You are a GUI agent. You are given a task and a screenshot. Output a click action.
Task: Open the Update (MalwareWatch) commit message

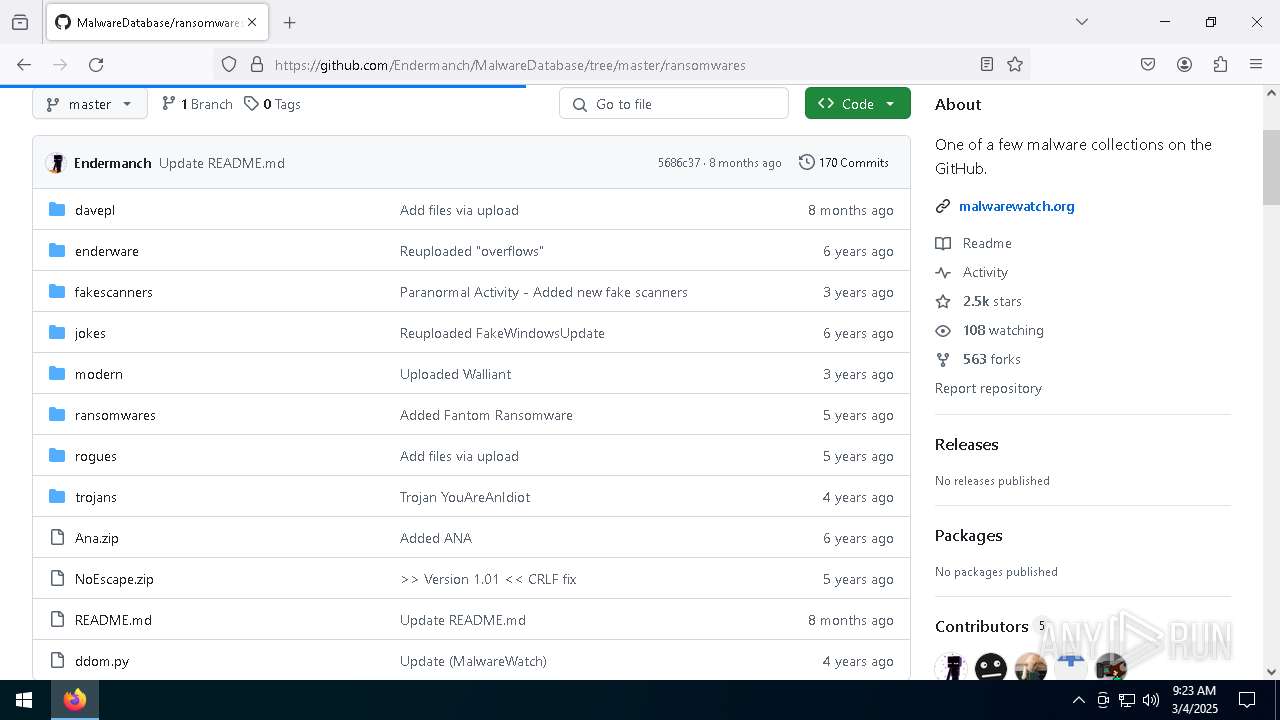473,661
